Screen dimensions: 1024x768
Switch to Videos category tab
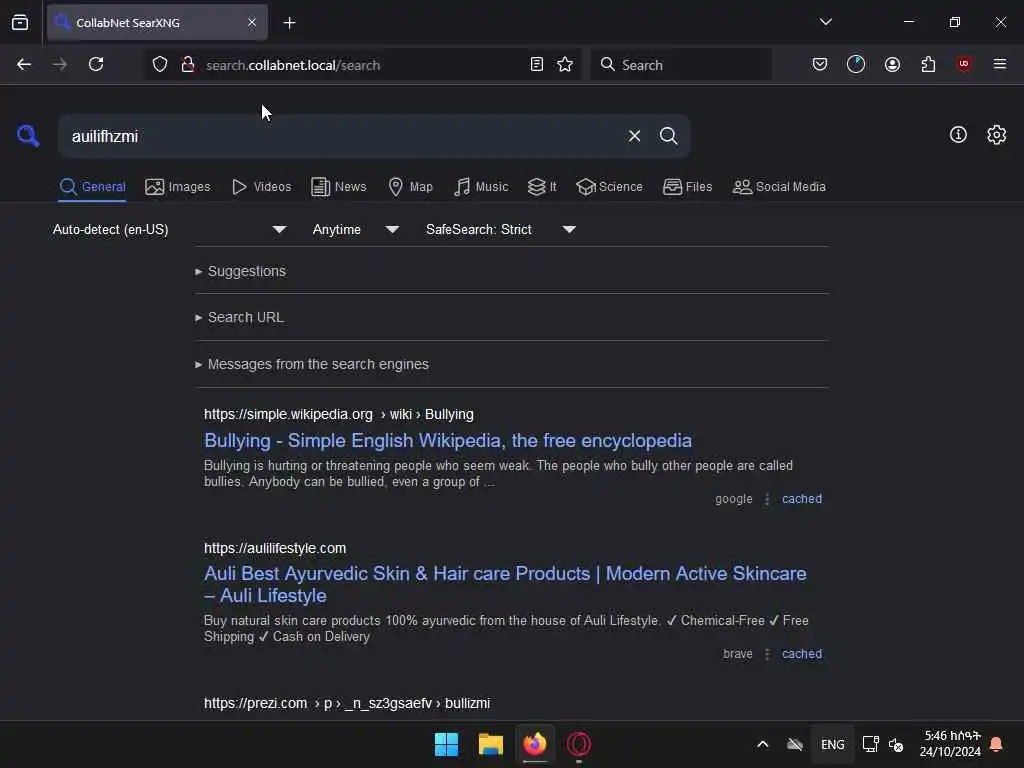pyautogui.click(x=262, y=187)
